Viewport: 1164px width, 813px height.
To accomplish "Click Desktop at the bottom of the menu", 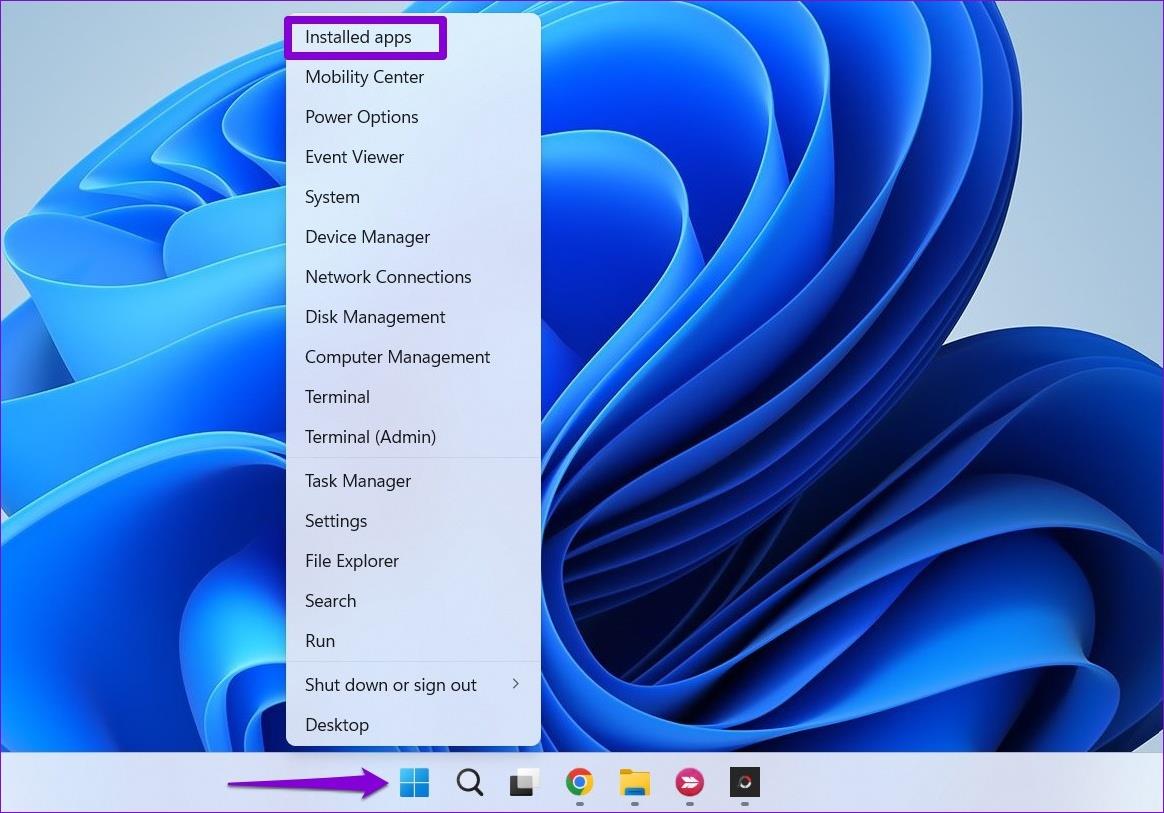I will [337, 725].
